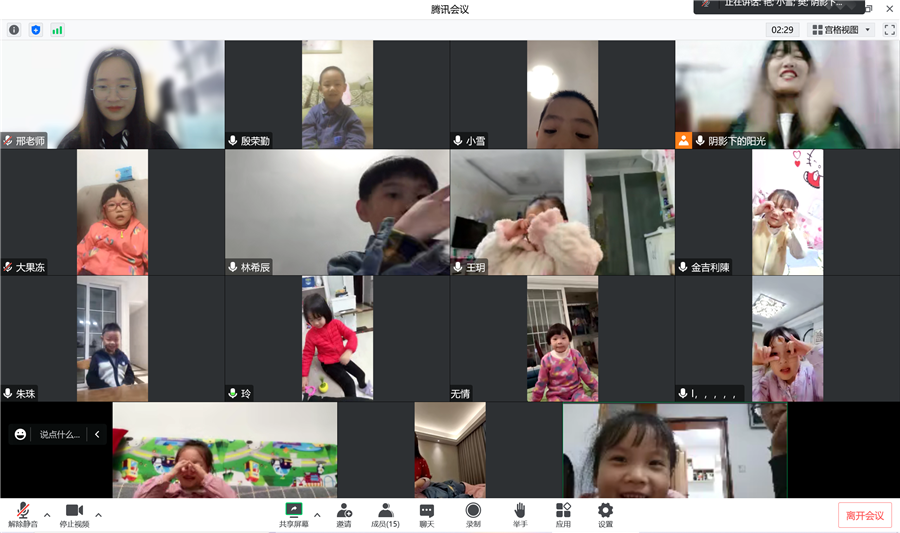Leave the meeting via 离开会议
Image resolution: width=900 pixels, height=533 pixels.
(x=864, y=515)
